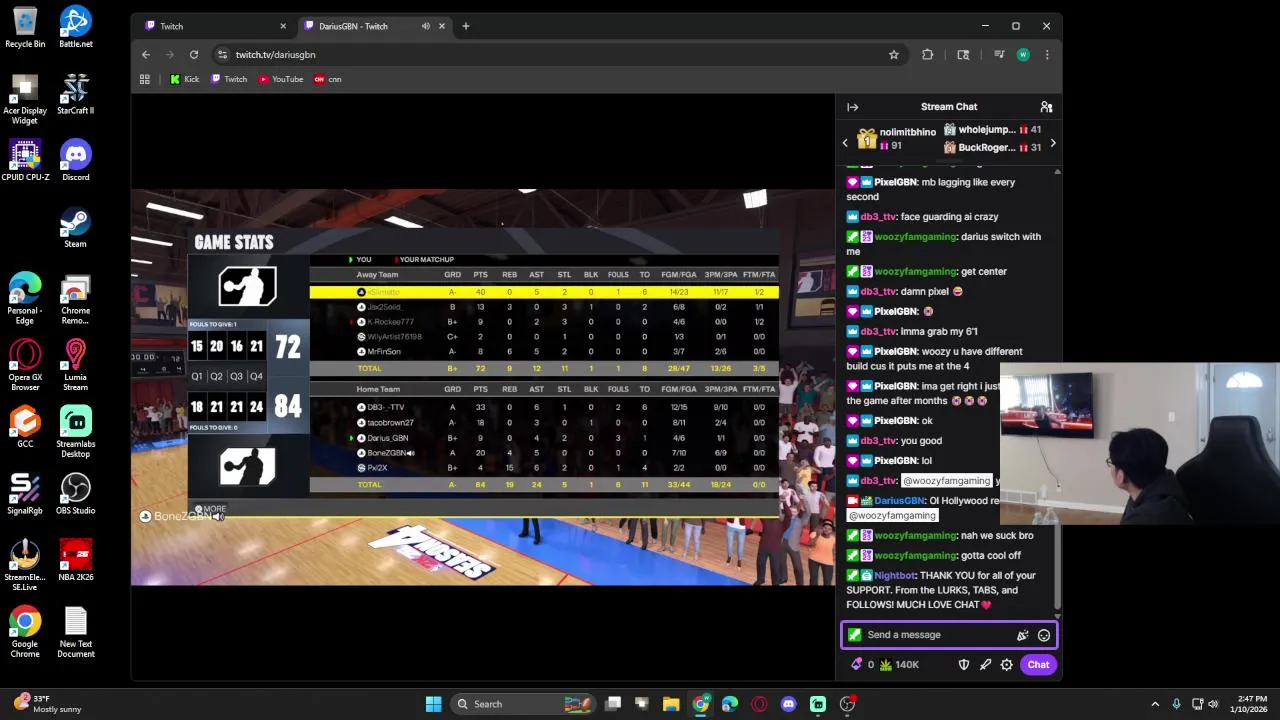Open DariusGBN's username in chat
1280x720 pixels.
899,501
